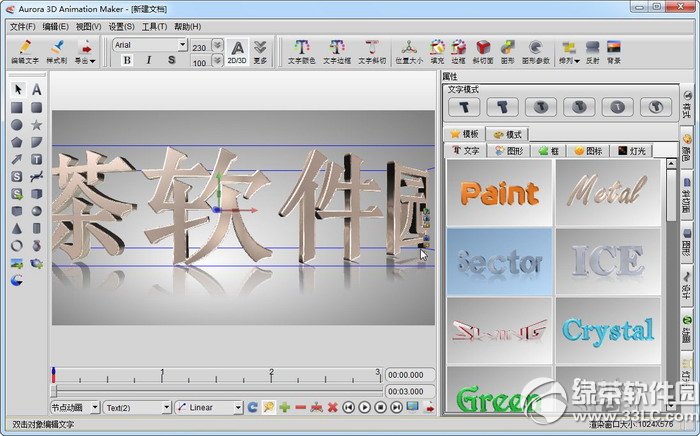
Task: Switch to the 图形 shapes template tab
Action: [509, 151]
